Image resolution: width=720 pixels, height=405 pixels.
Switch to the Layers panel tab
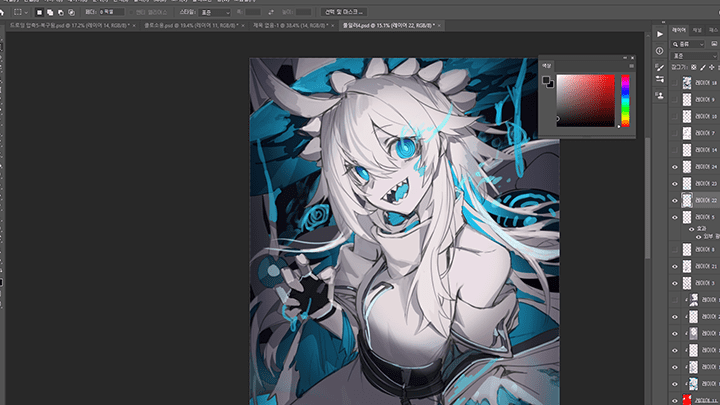point(679,30)
